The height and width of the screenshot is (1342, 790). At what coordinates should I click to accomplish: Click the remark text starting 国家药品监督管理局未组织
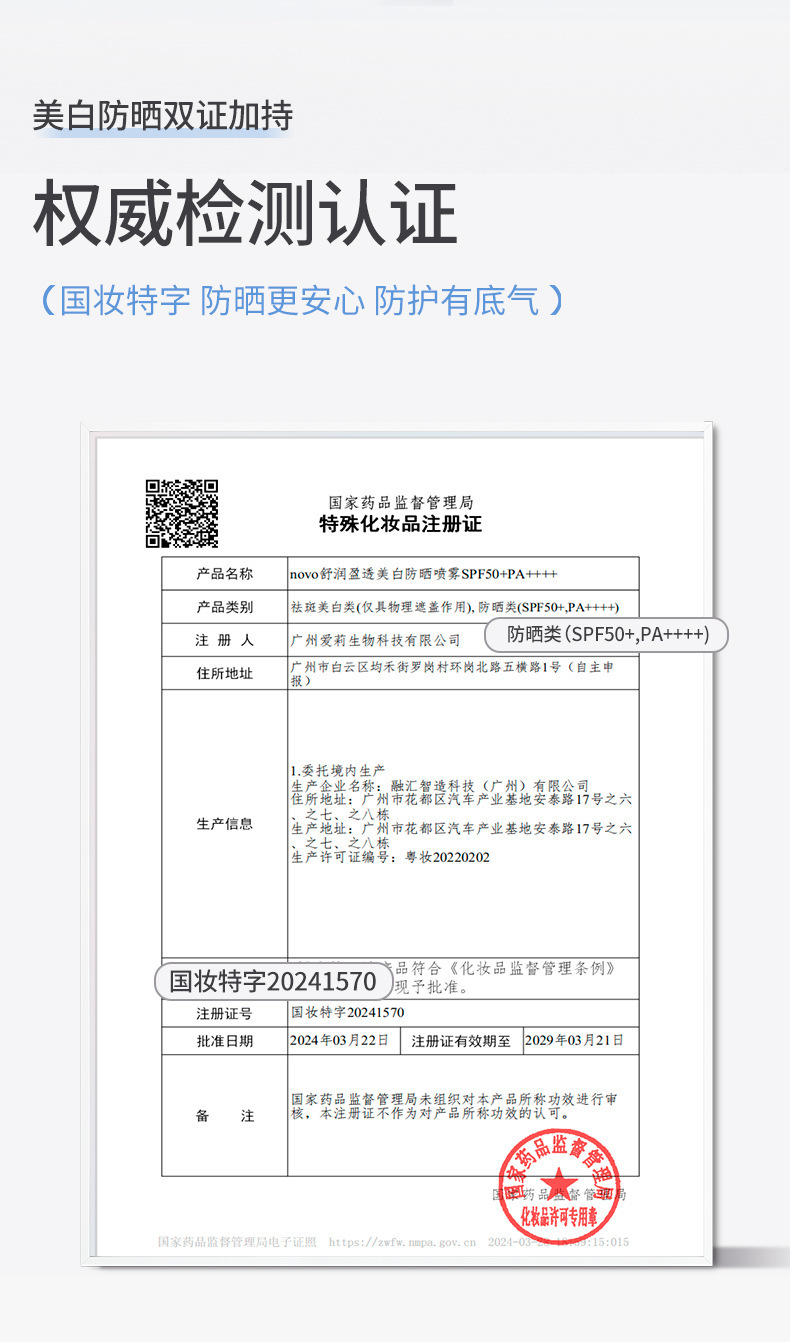click(456, 1105)
